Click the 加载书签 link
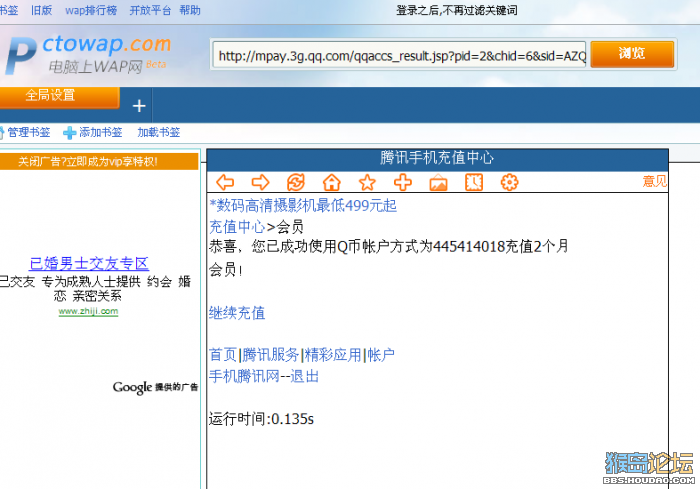Screen dimensions: 700x489 coord(158,132)
